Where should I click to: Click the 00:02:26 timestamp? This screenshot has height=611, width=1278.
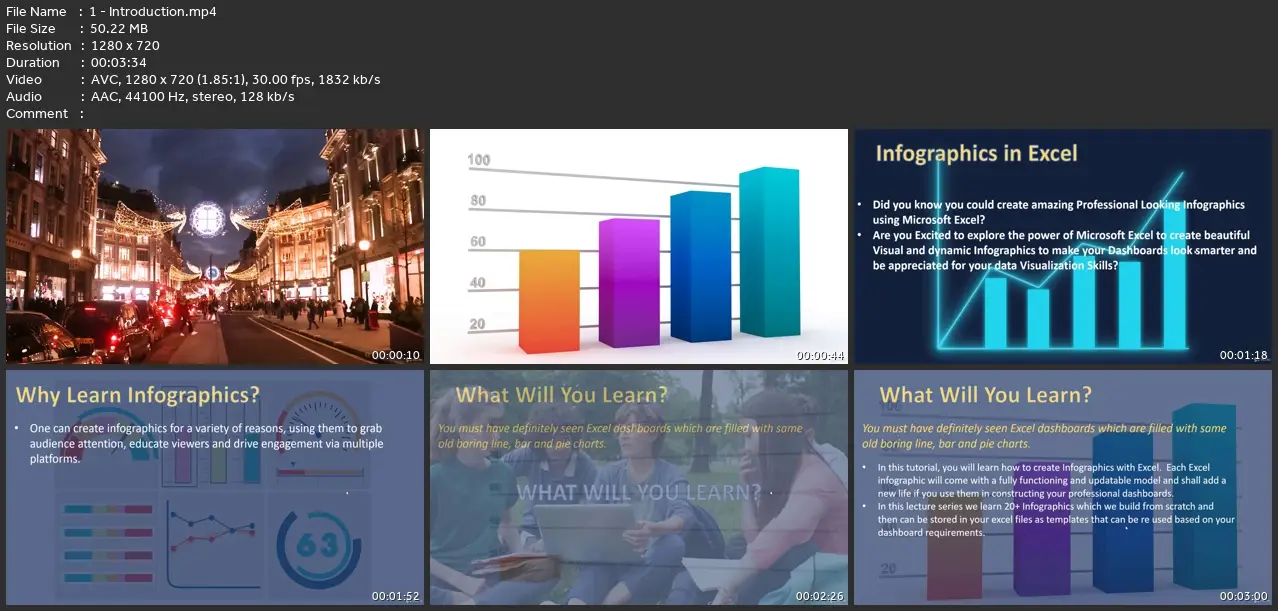click(x=820, y=597)
